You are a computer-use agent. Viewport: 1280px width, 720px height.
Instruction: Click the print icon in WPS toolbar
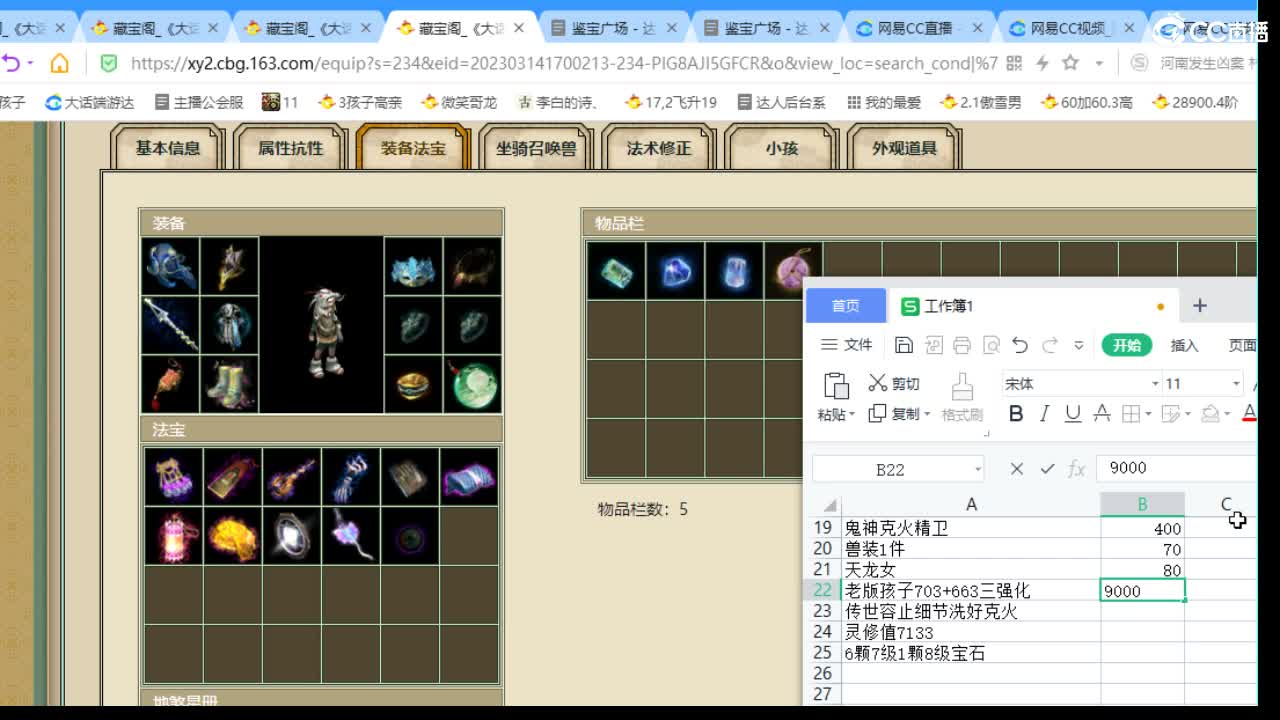962,345
